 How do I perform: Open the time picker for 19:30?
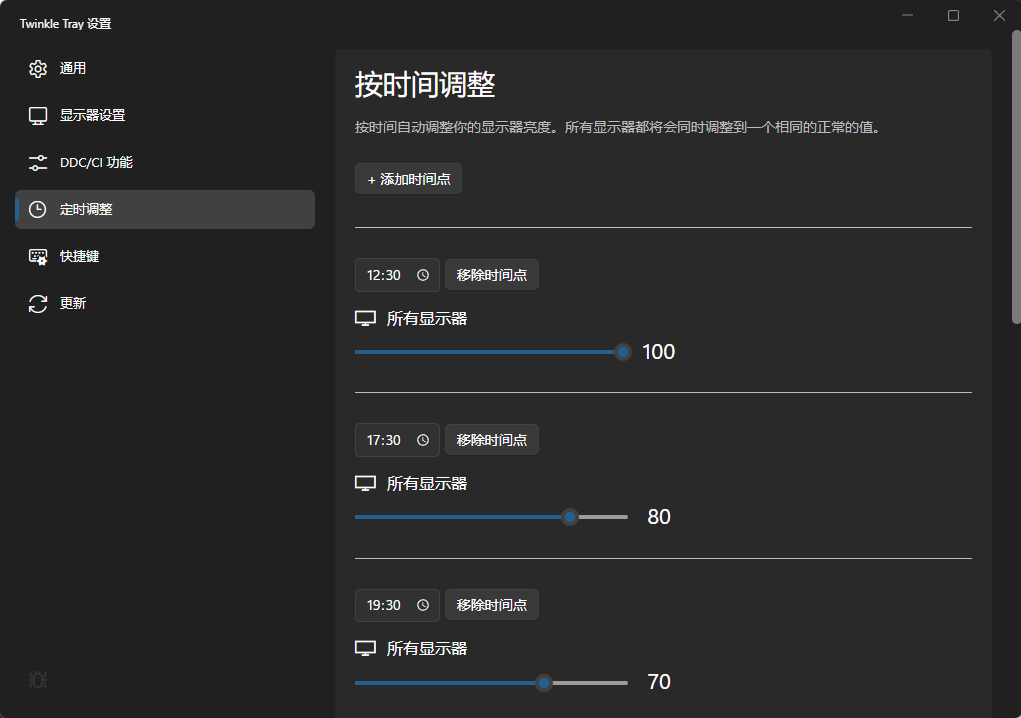422,604
